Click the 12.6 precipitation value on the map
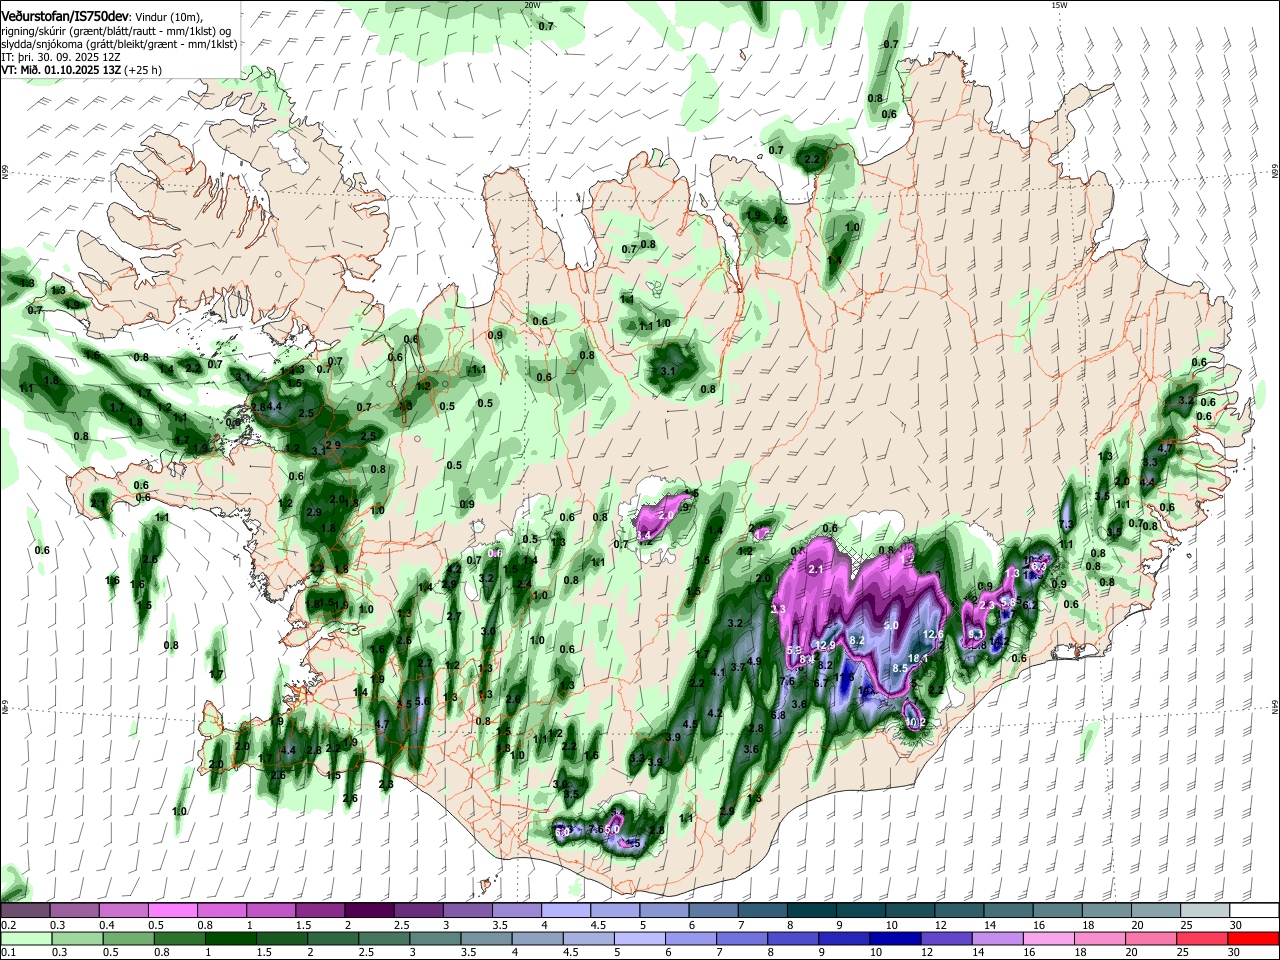 (x=934, y=634)
